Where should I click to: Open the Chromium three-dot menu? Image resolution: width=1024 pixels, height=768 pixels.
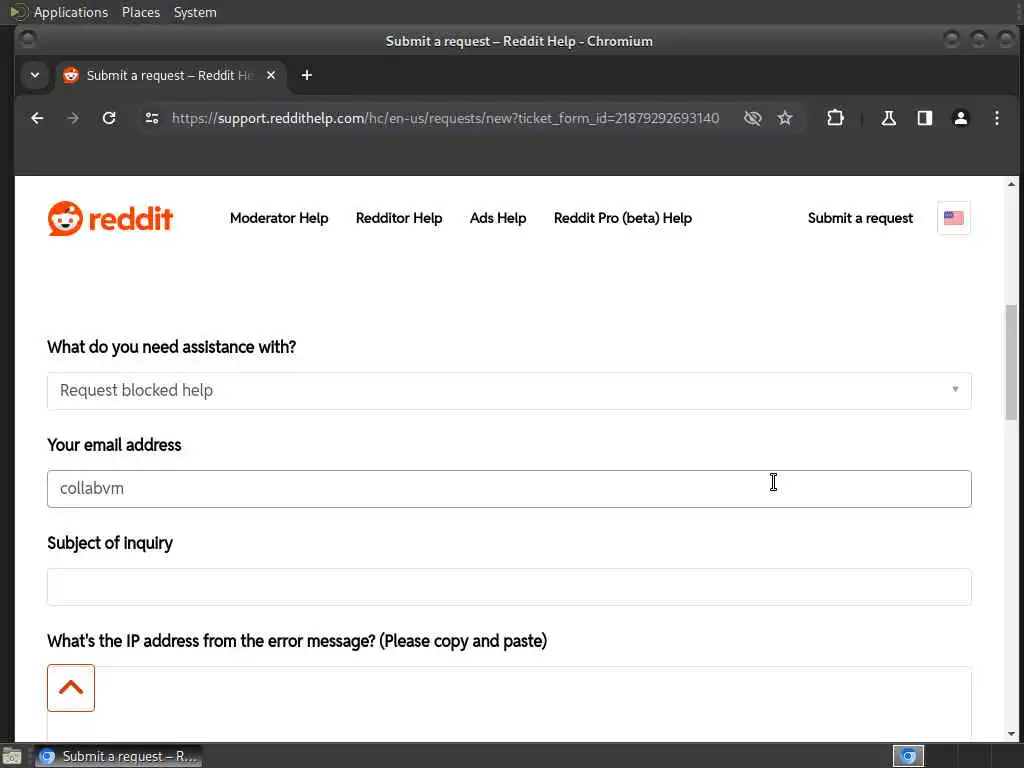click(x=997, y=118)
